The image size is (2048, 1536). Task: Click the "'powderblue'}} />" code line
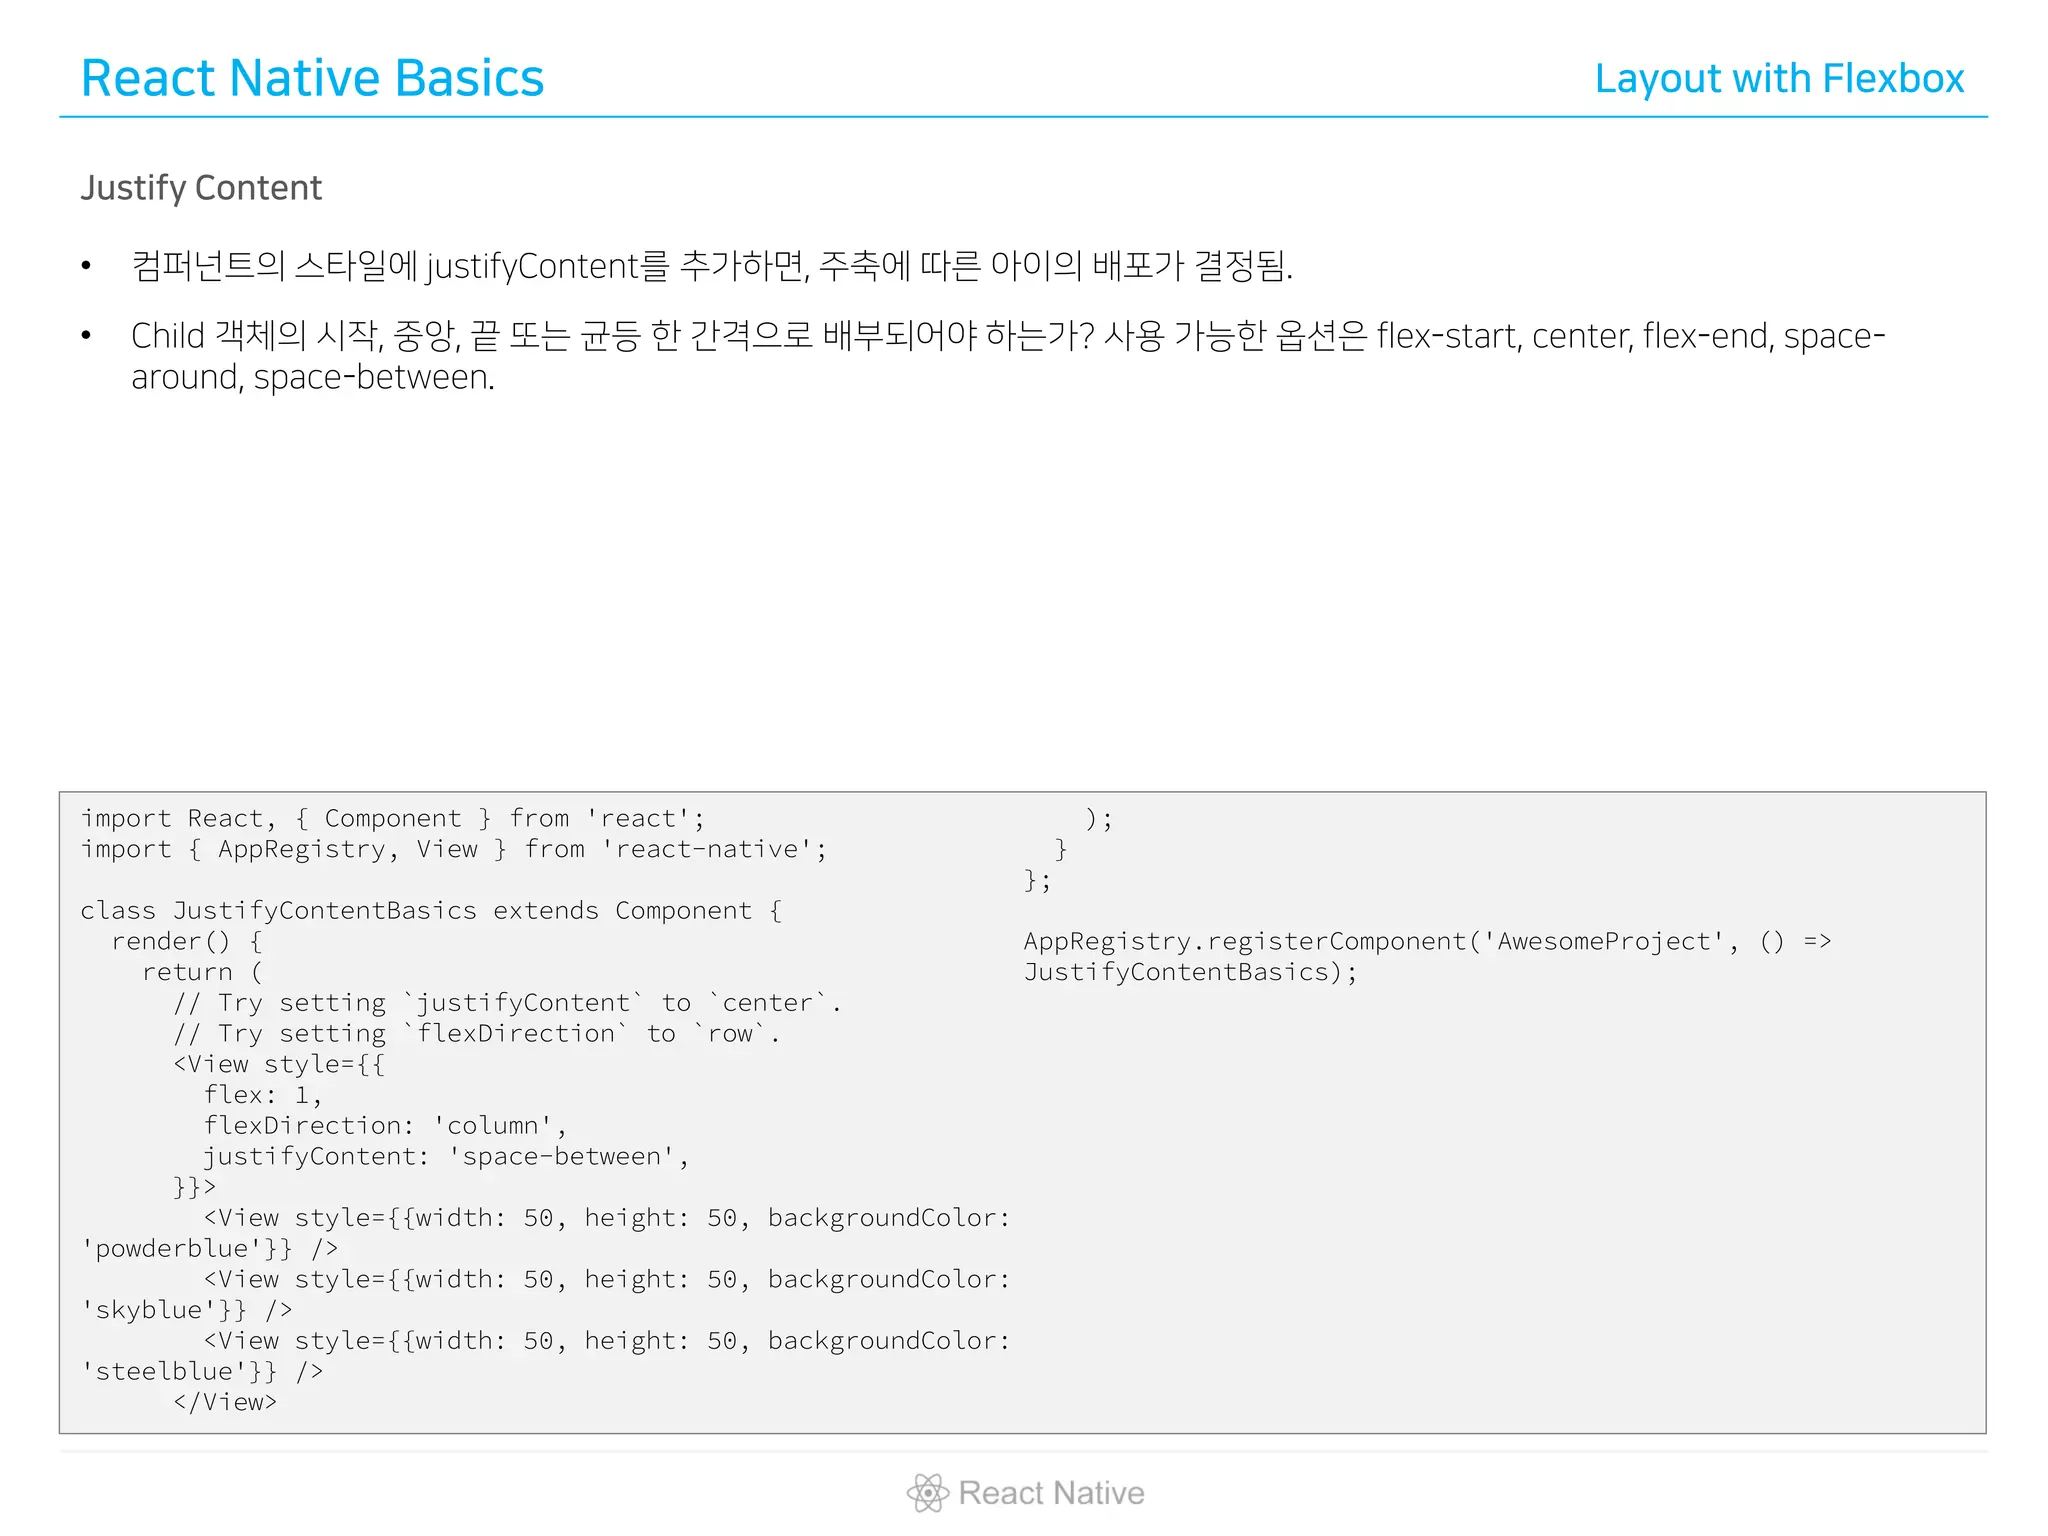[x=210, y=1249]
